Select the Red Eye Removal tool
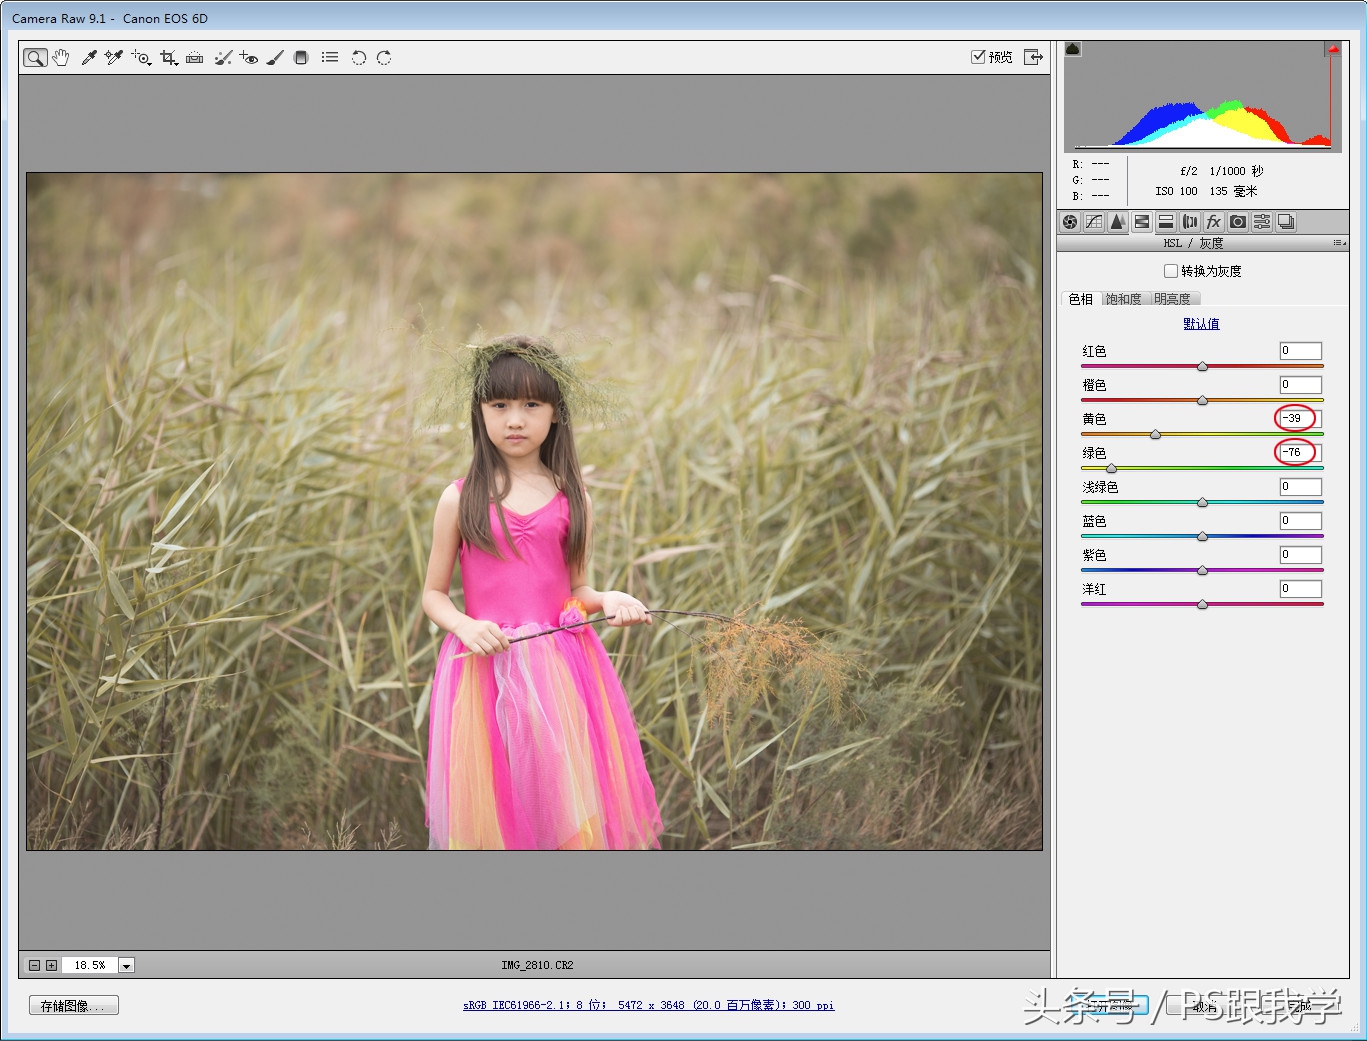The height and width of the screenshot is (1041, 1367). [249, 58]
